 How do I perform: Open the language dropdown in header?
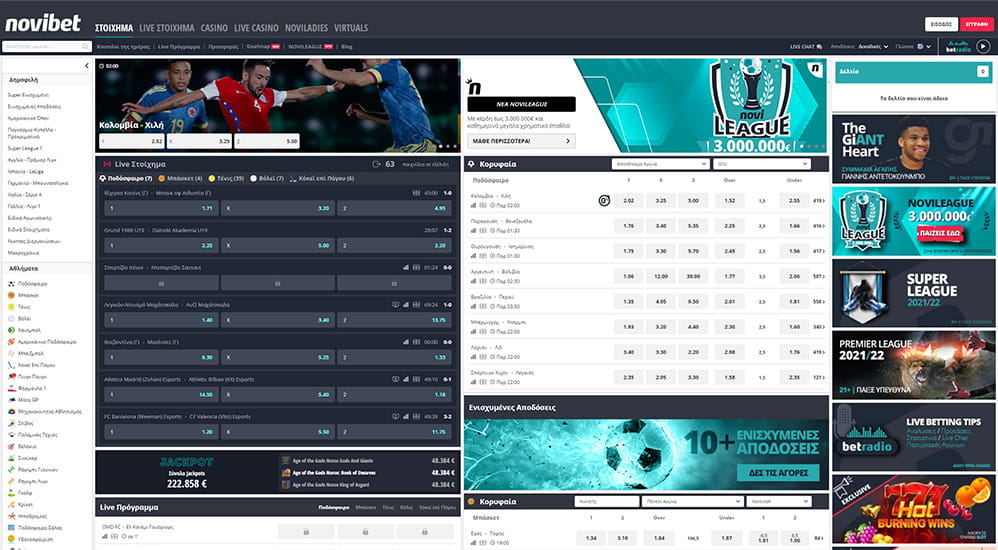point(924,46)
